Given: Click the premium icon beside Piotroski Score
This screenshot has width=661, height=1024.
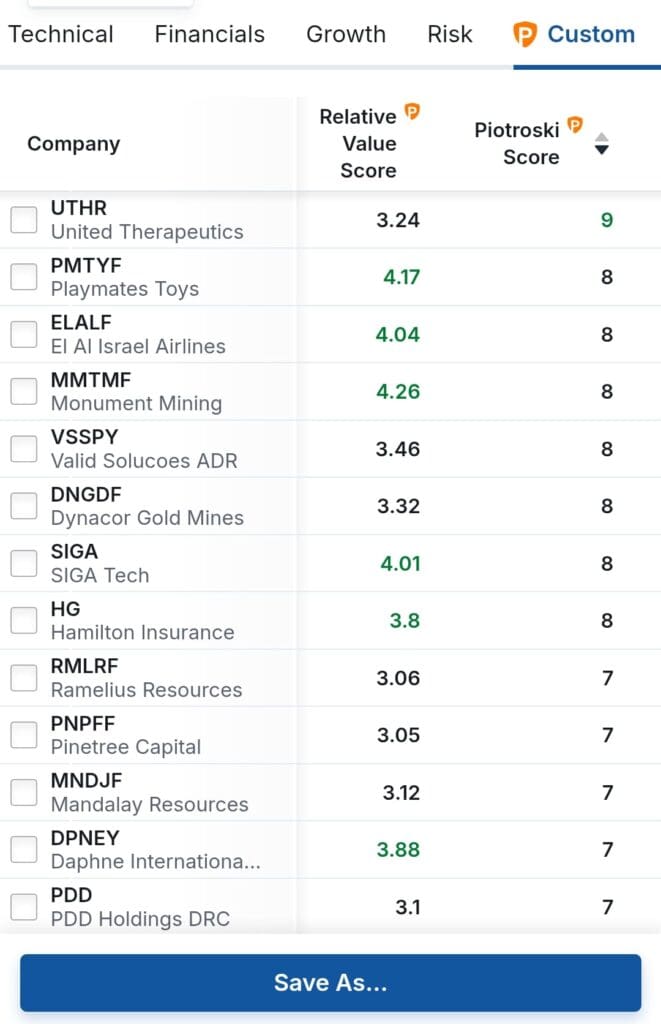Looking at the screenshot, I should tap(575, 125).
